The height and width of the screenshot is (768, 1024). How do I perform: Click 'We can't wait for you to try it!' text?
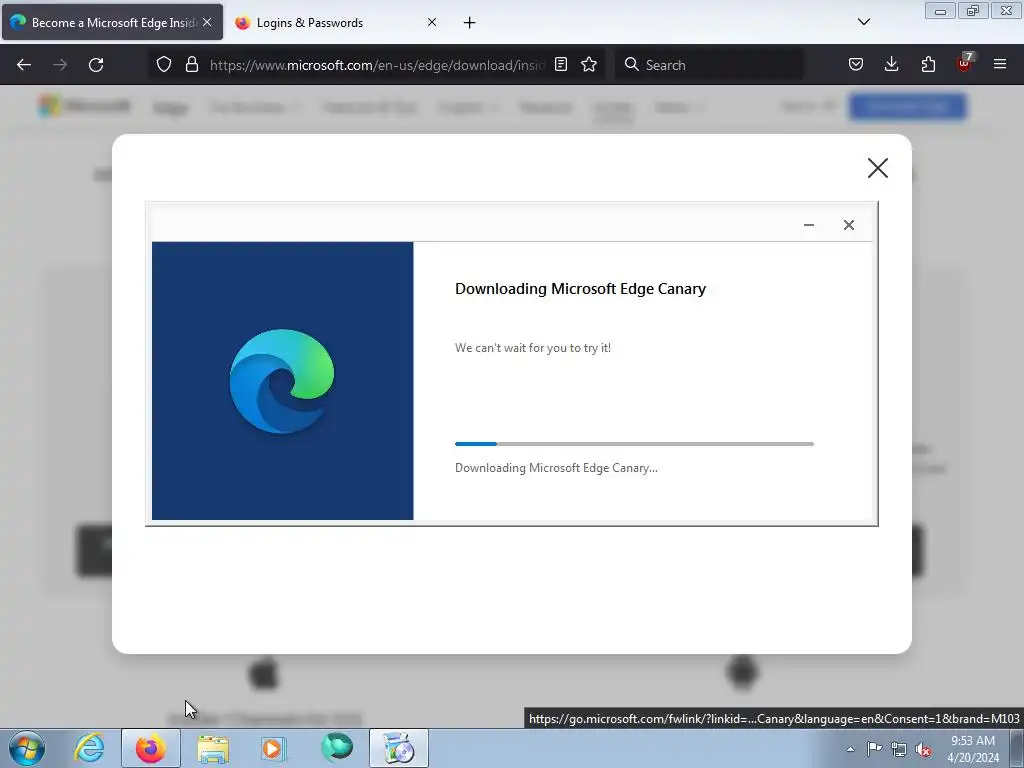[533, 348]
